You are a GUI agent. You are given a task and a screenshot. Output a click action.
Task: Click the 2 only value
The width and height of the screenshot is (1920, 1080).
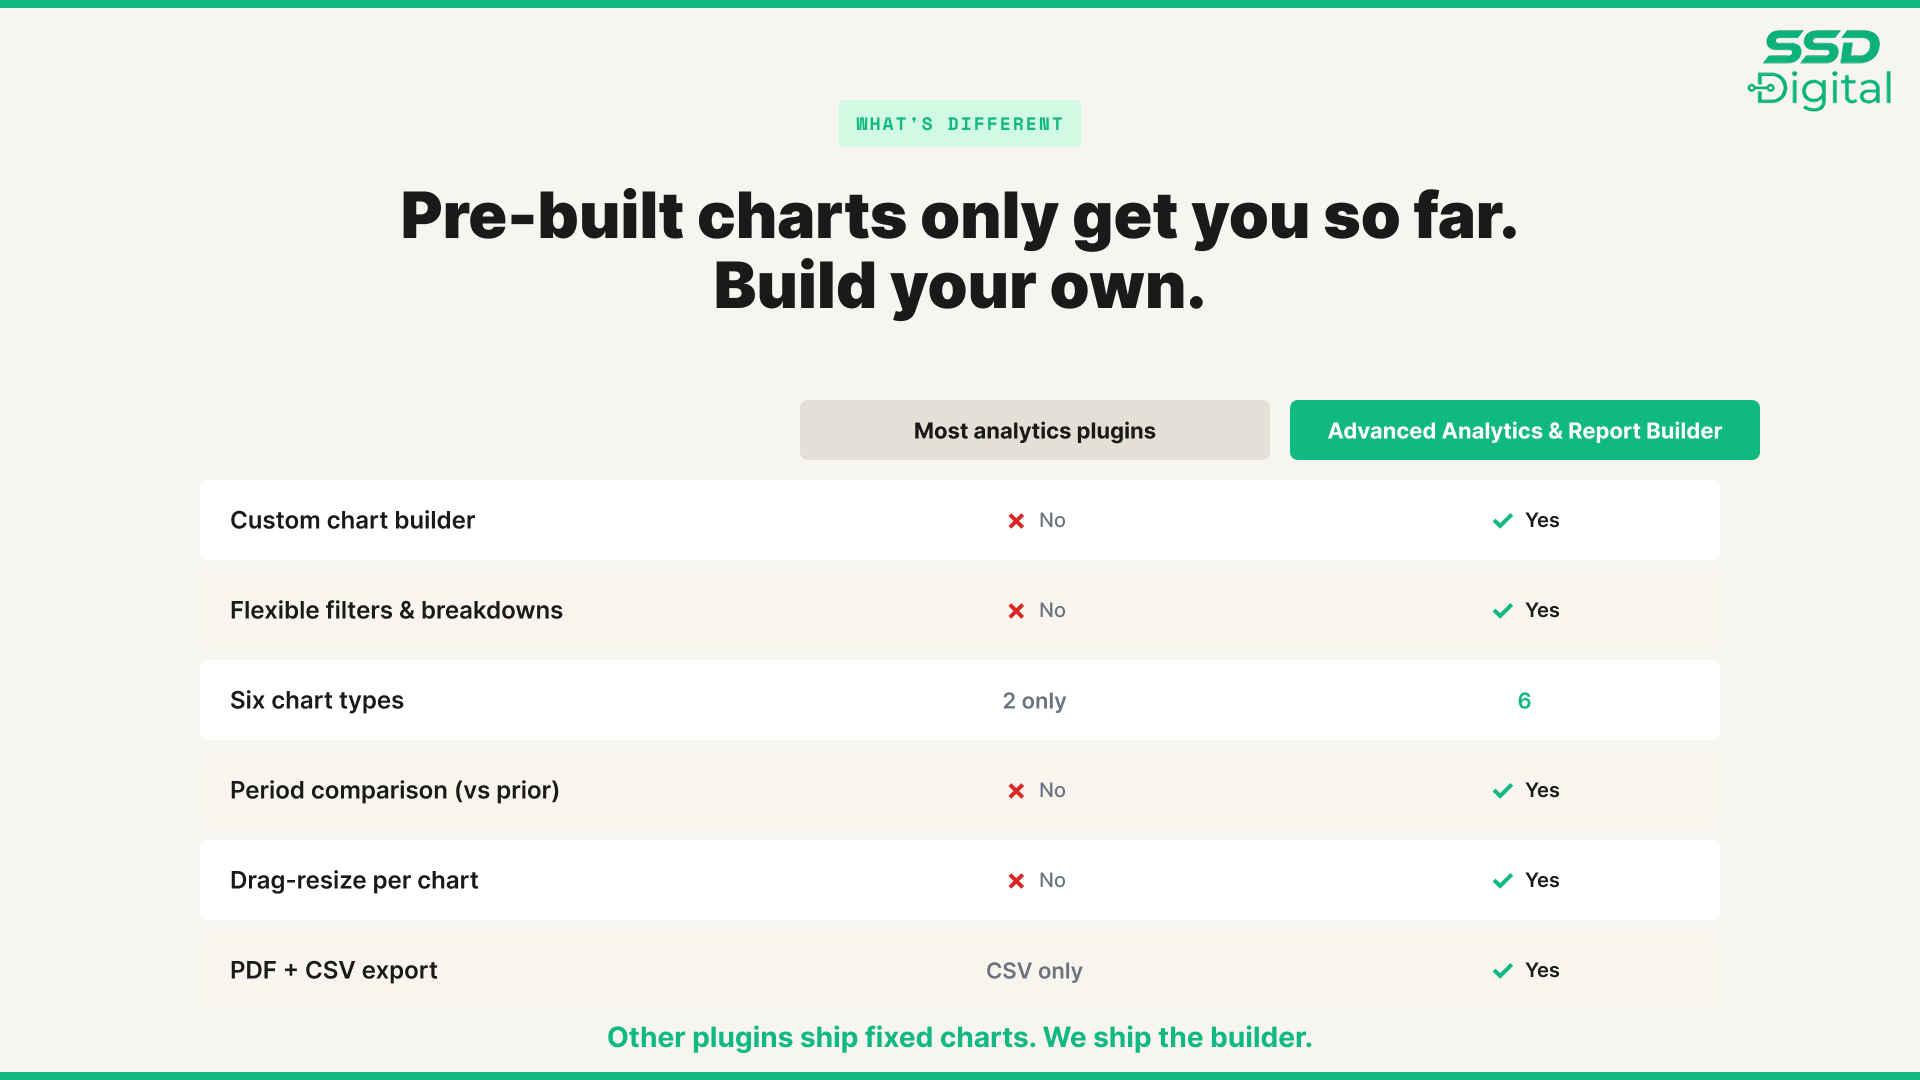(x=1034, y=701)
